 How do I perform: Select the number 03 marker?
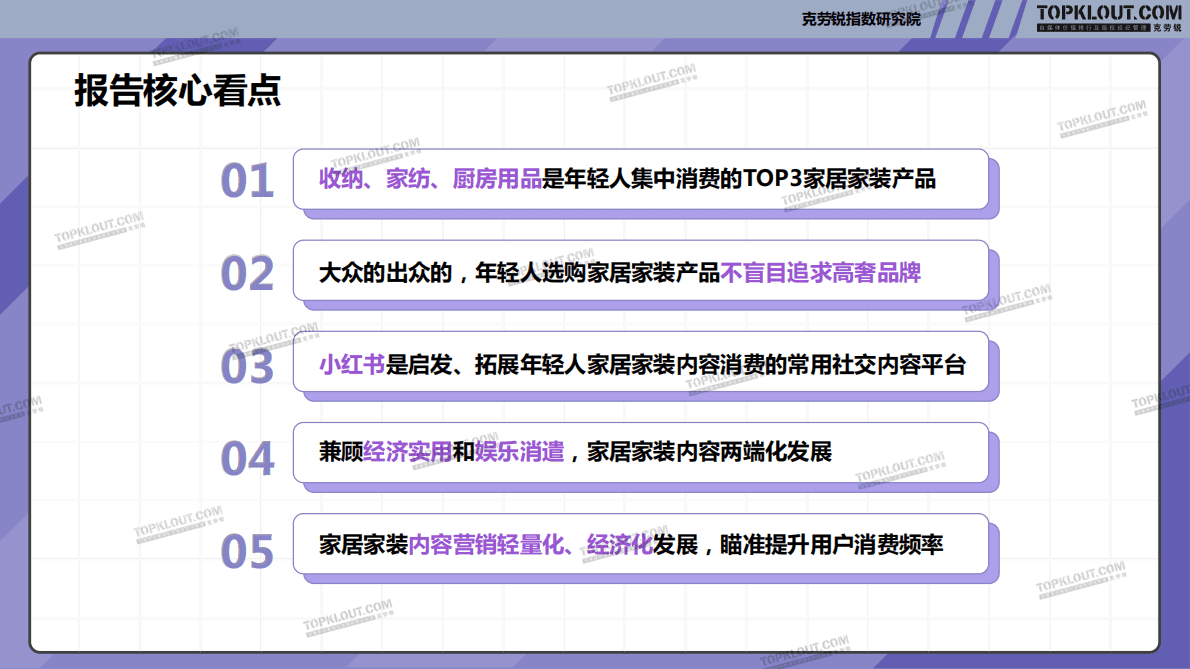tap(247, 366)
